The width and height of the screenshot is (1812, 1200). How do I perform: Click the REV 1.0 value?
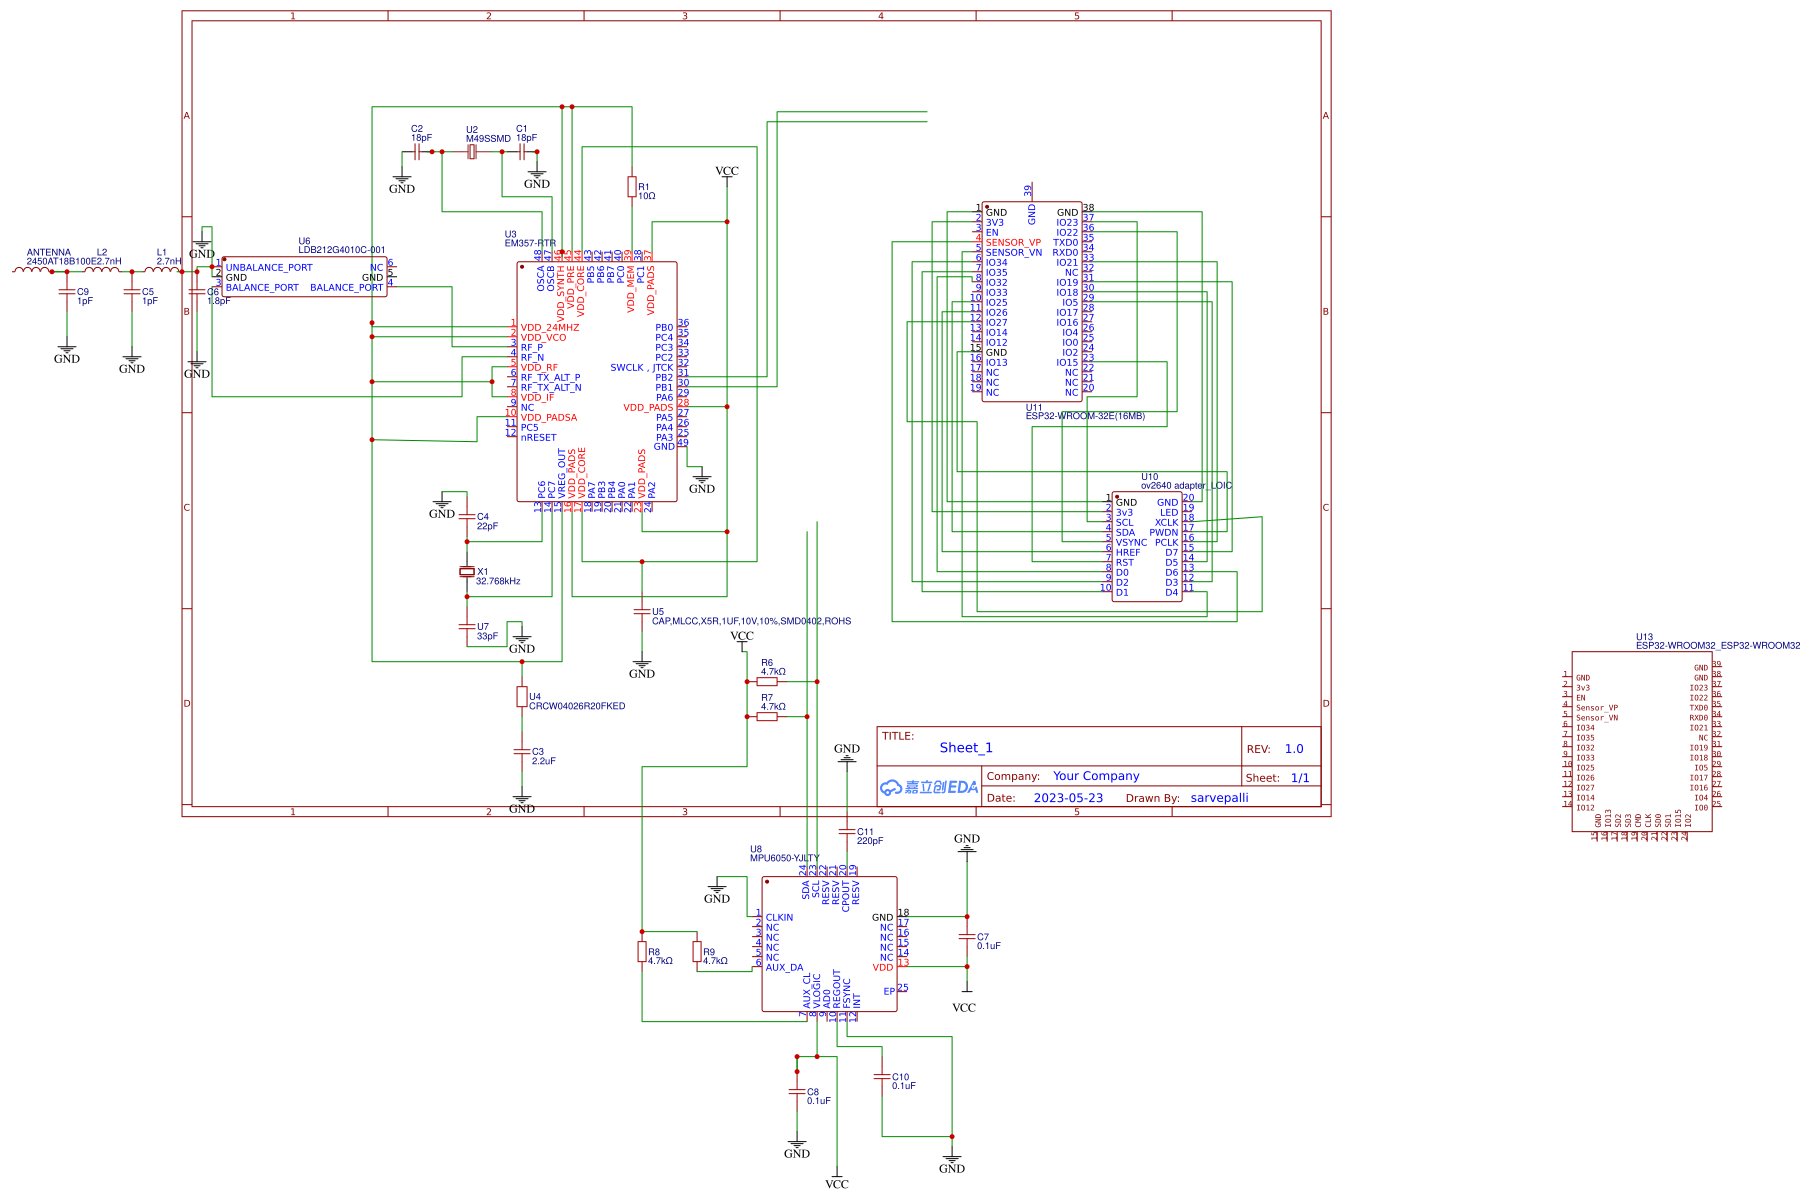1294,748
